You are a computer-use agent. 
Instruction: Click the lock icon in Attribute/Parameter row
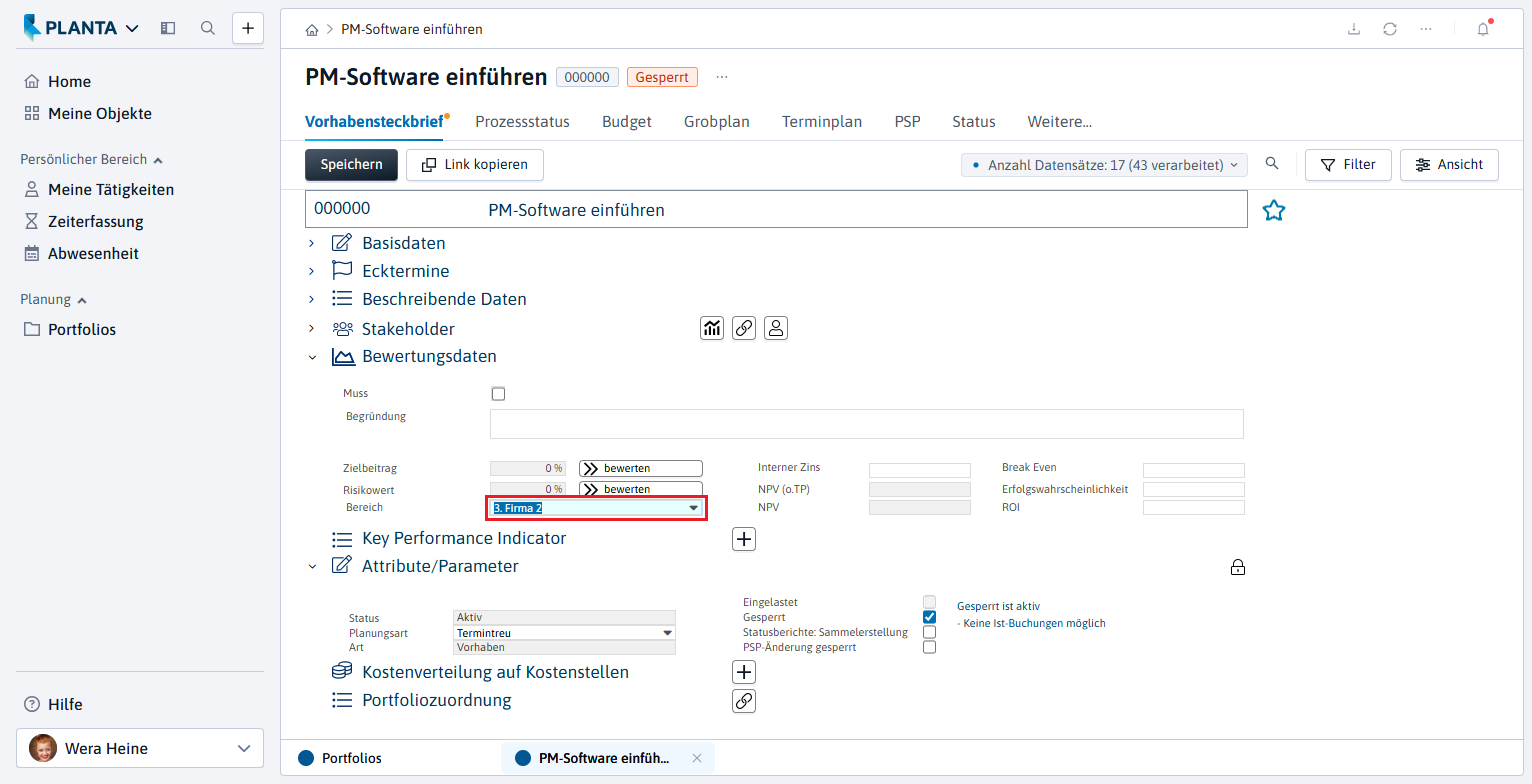(x=1237, y=568)
